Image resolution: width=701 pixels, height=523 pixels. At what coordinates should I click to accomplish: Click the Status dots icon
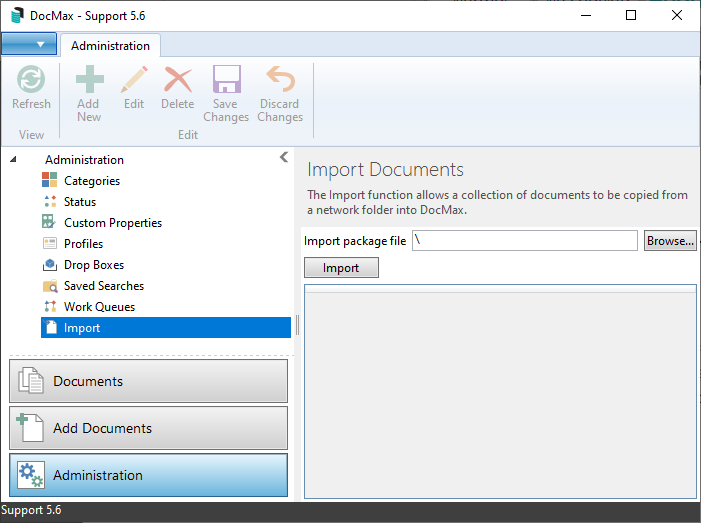point(50,201)
